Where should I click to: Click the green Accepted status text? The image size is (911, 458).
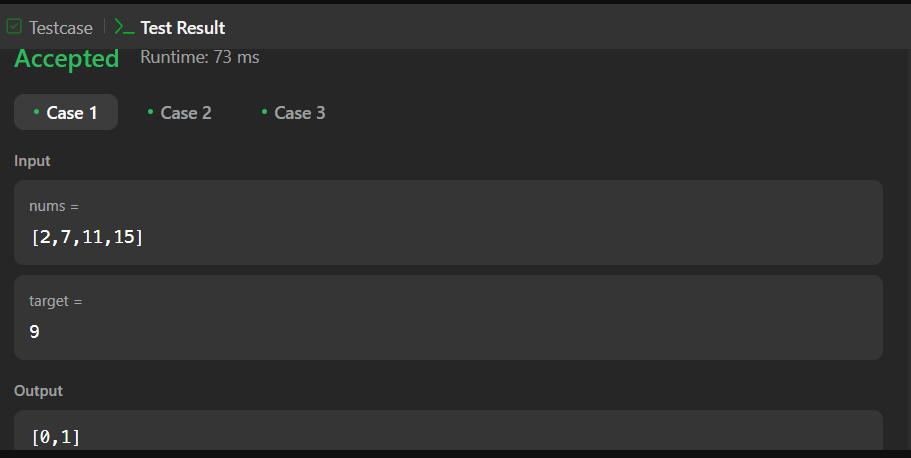tap(67, 59)
